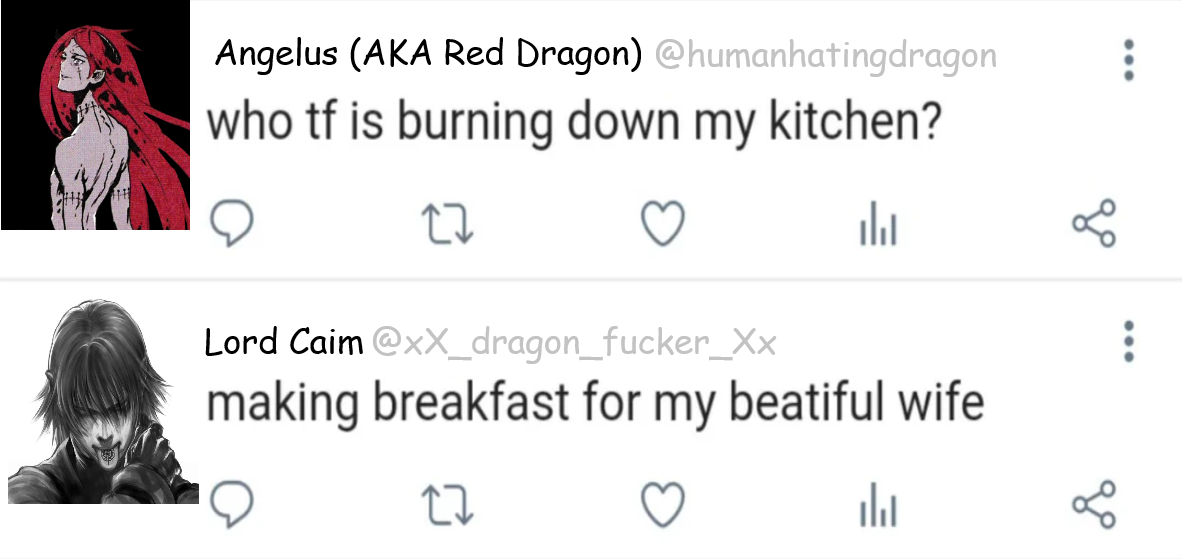Open Angelus's red-haired profile picture
This screenshot has width=1182, height=559.
point(96,115)
